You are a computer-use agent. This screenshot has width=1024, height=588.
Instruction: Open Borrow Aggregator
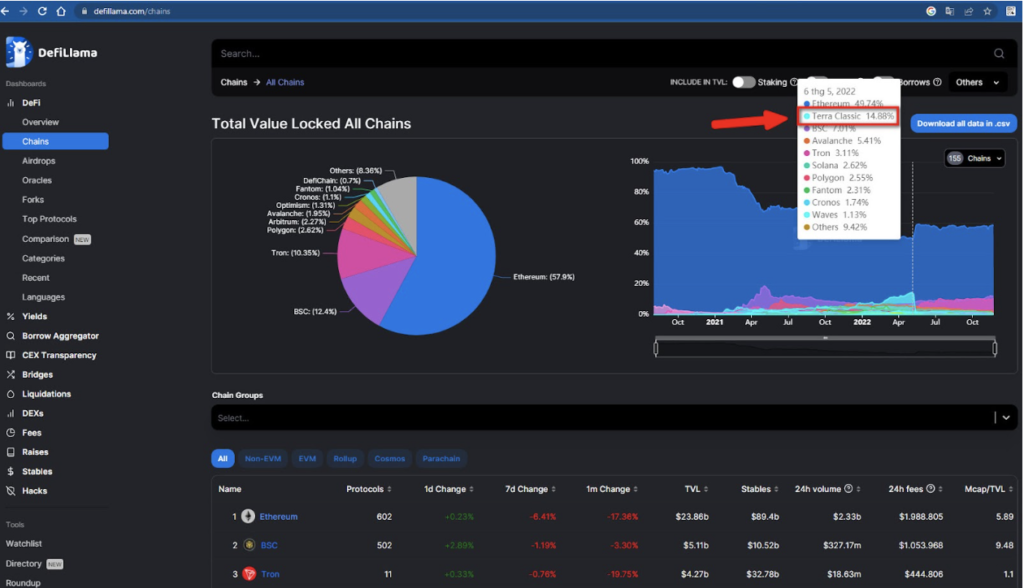60,336
